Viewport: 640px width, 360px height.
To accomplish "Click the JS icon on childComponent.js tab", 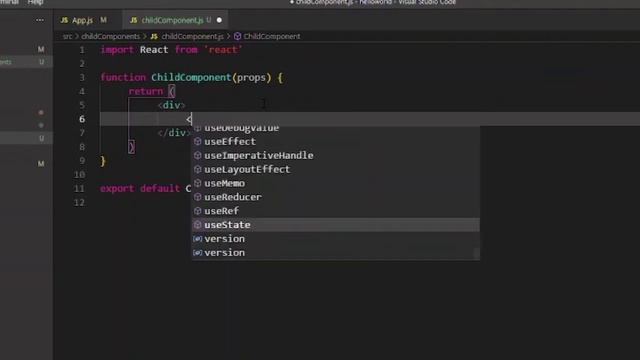I will tap(133, 20).
